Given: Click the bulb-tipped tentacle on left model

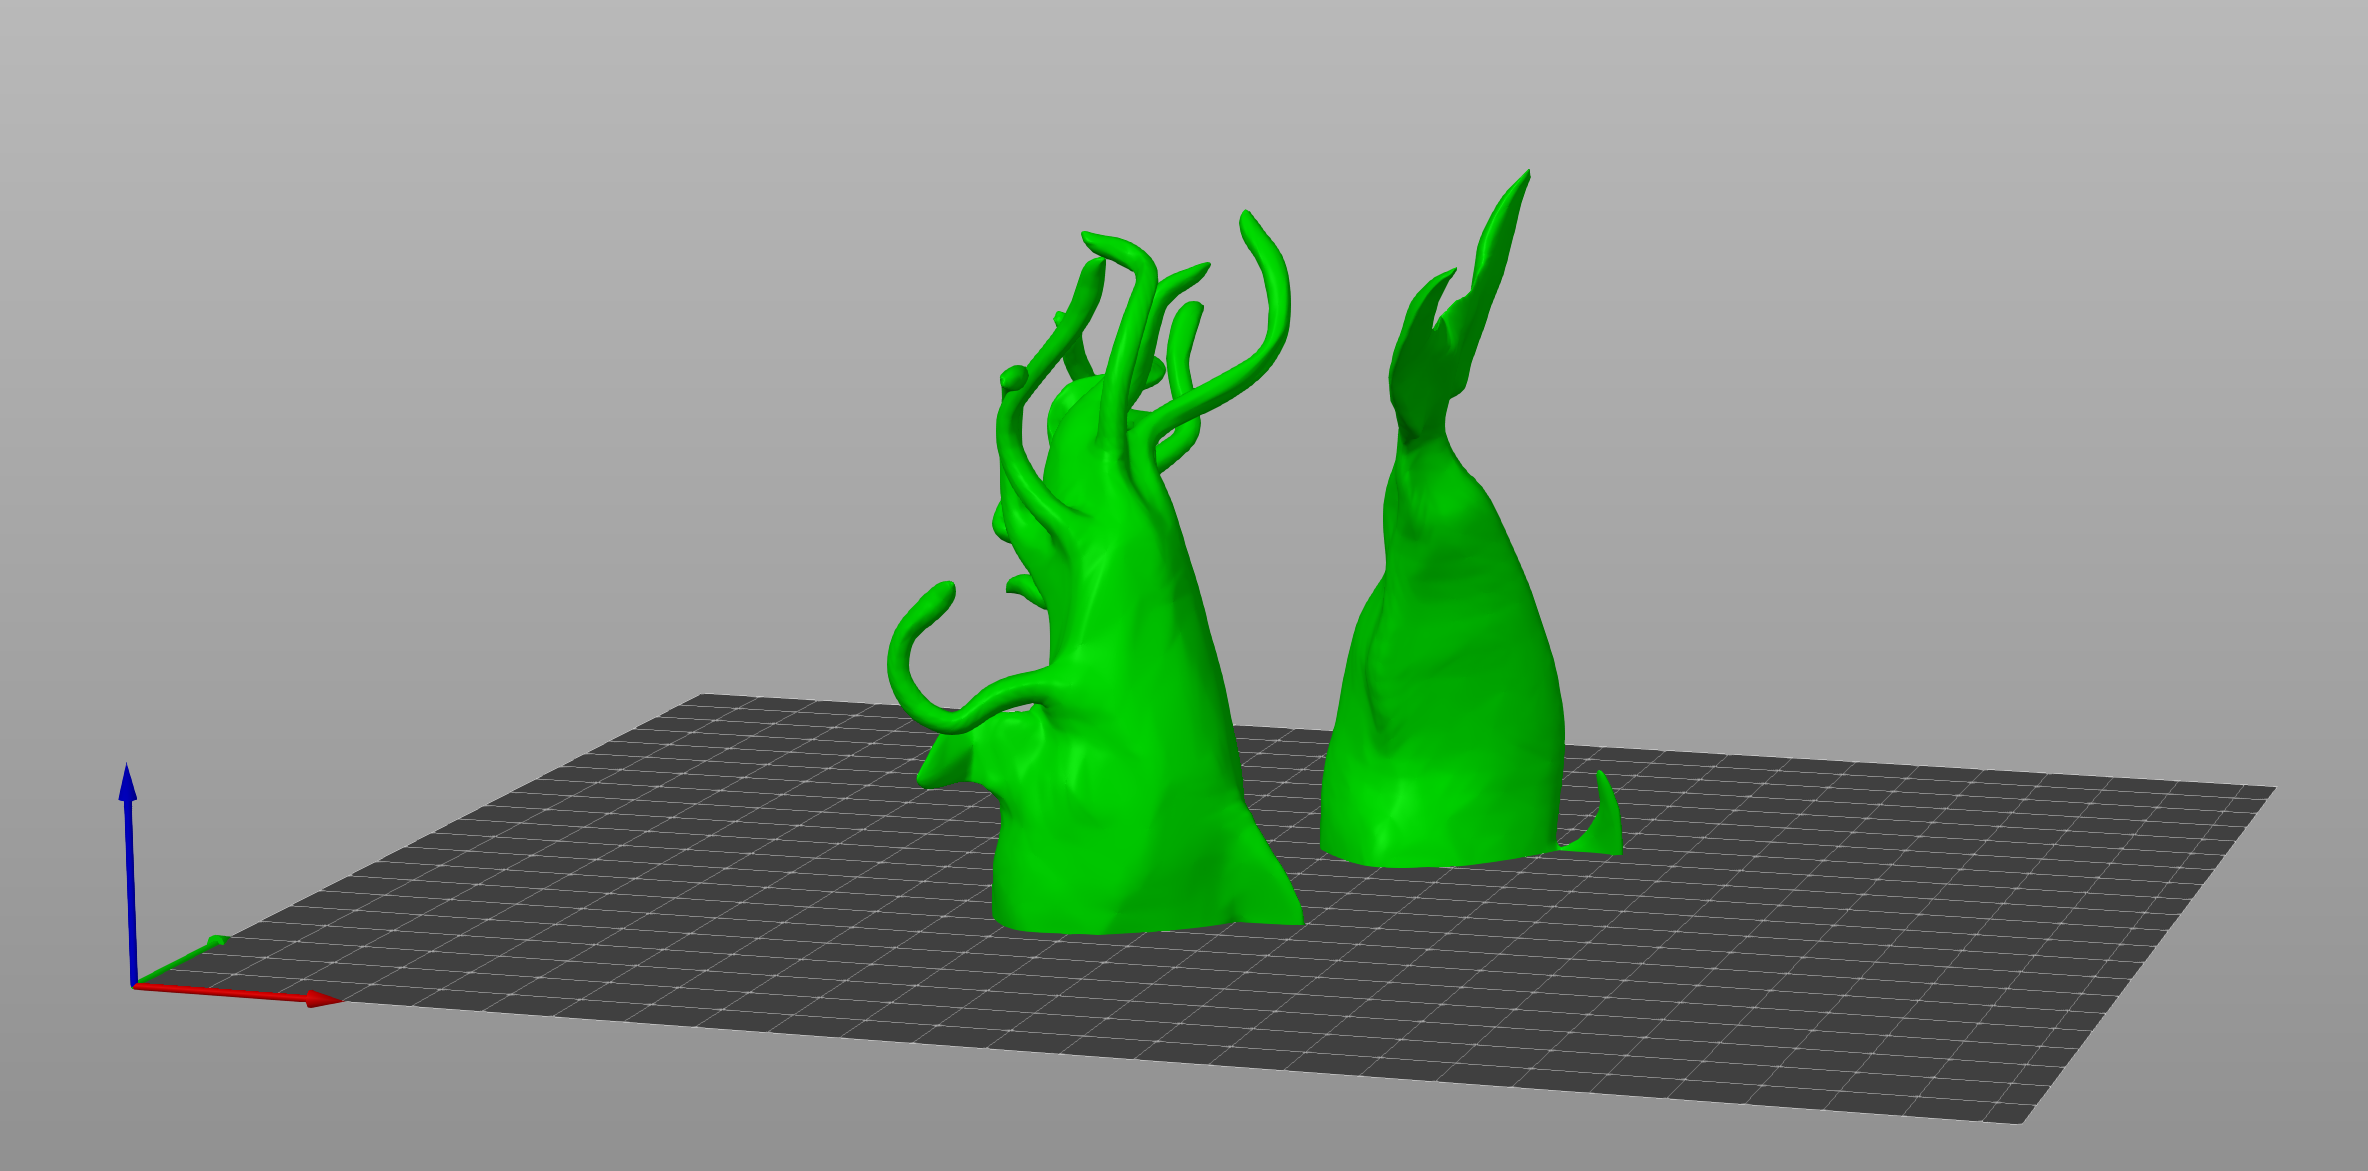Looking at the screenshot, I should click(x=1013, y=378).
